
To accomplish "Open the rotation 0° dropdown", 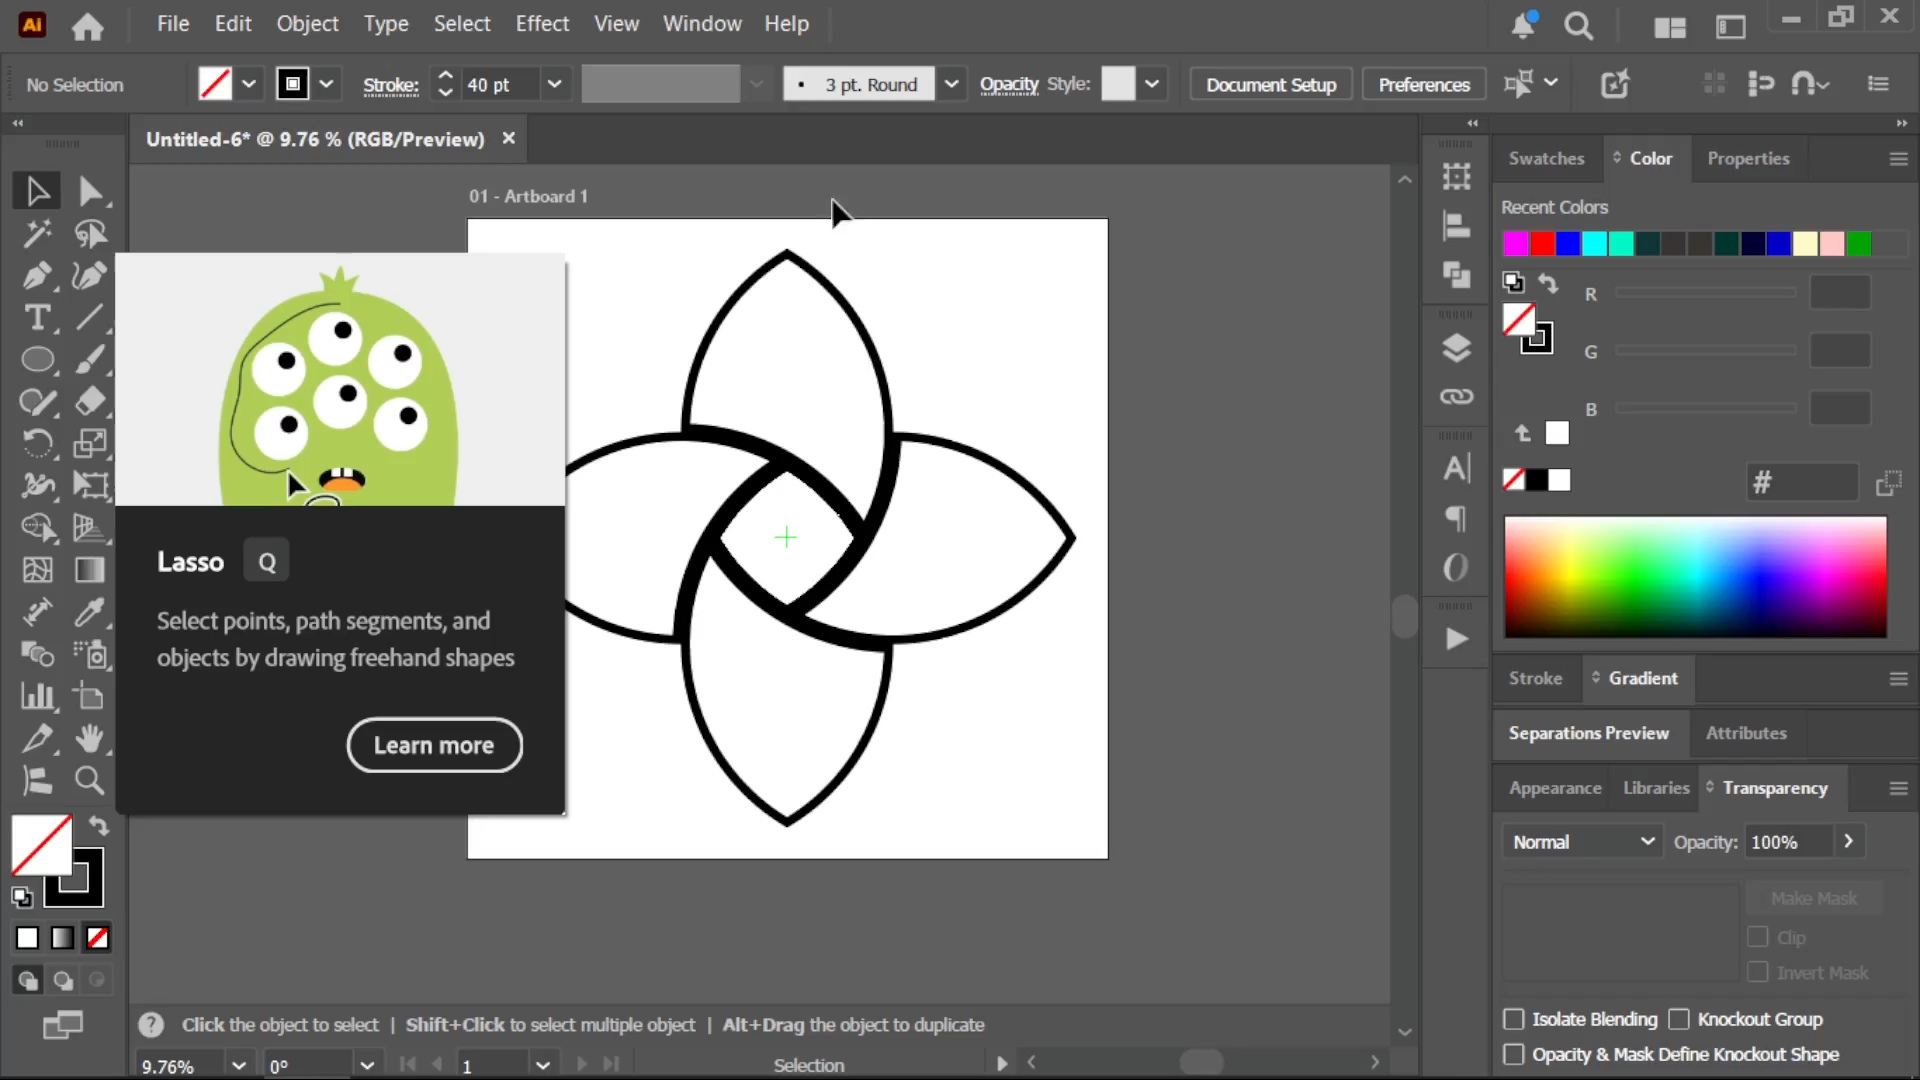I will (x=367, y=1065).
